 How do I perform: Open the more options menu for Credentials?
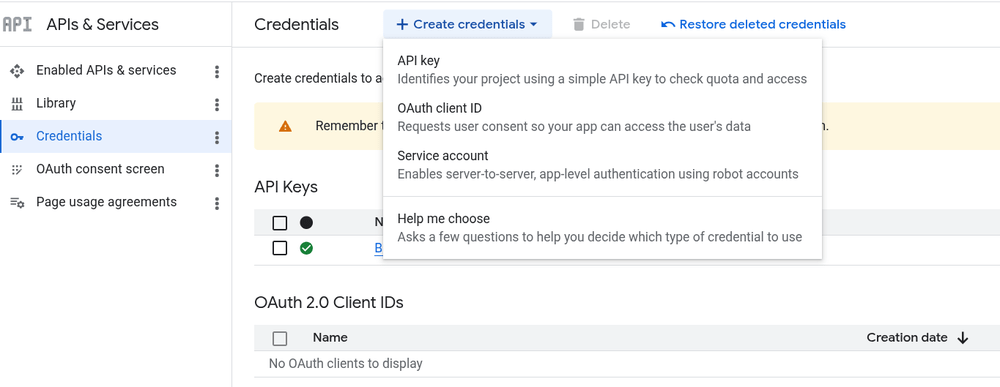(217, 137)
